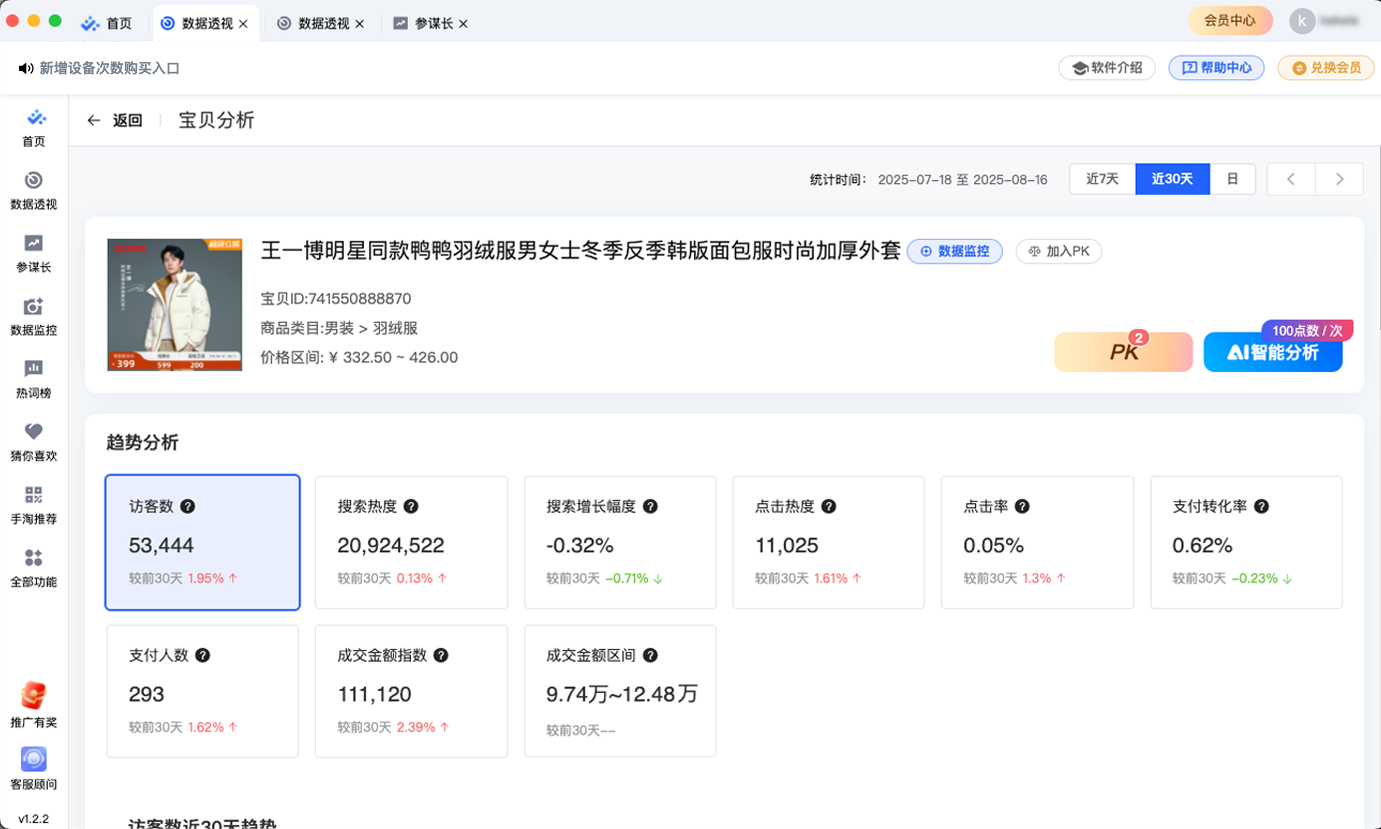Open 数据透视 in the left sidebar

(x=33, y=189)
